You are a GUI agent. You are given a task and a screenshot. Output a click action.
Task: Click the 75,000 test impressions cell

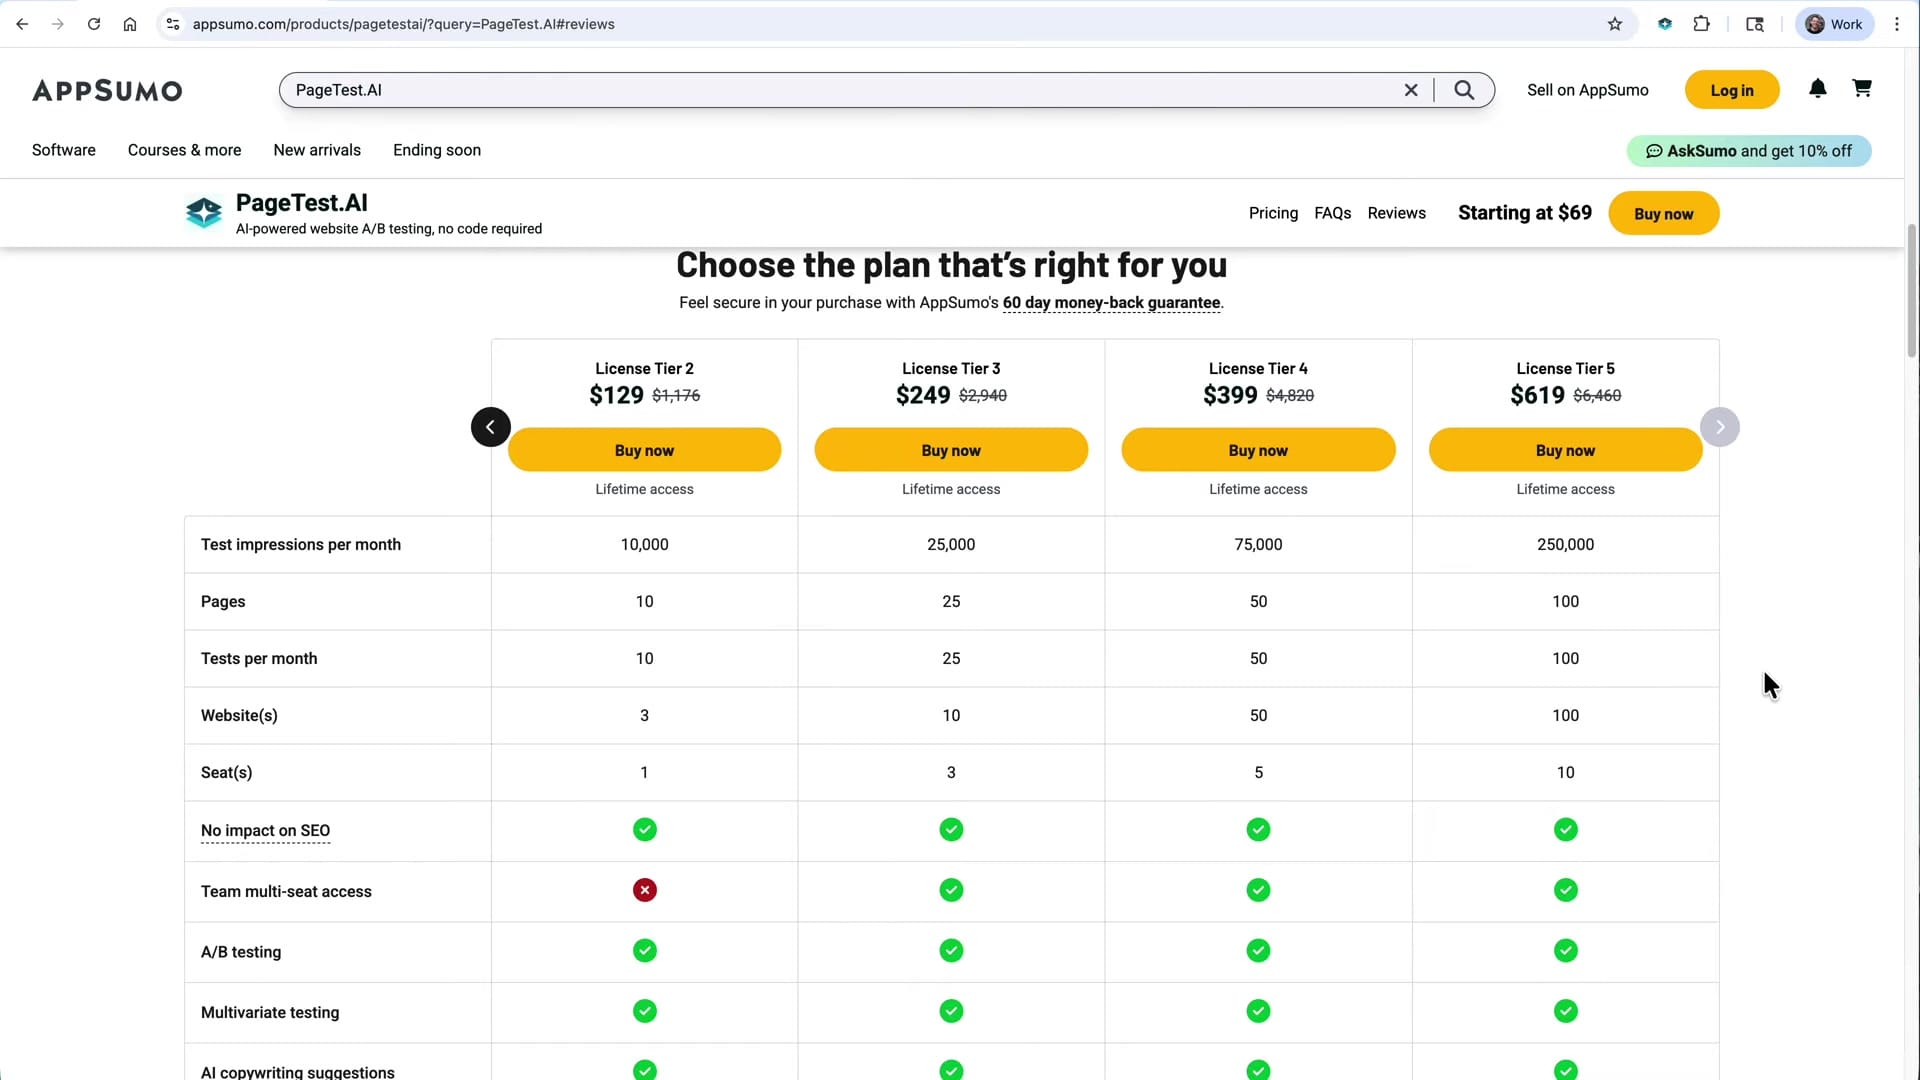pyautogui.click(x=1258, y=545)
